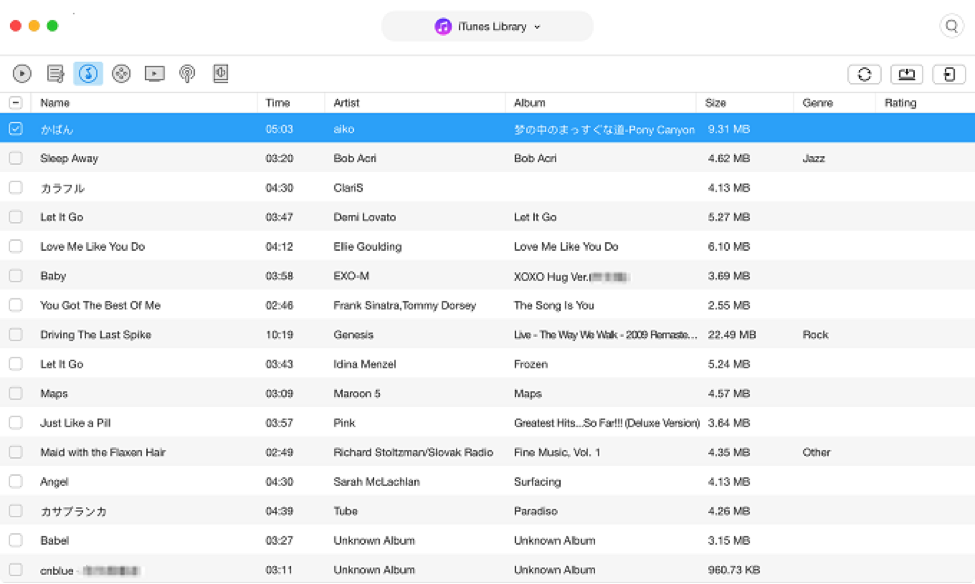Check You Got The Best Of Me checkbox
Image resolution: width=975 pixels, height=584 pixels.
pyautogui.click(x=16, y=305)
